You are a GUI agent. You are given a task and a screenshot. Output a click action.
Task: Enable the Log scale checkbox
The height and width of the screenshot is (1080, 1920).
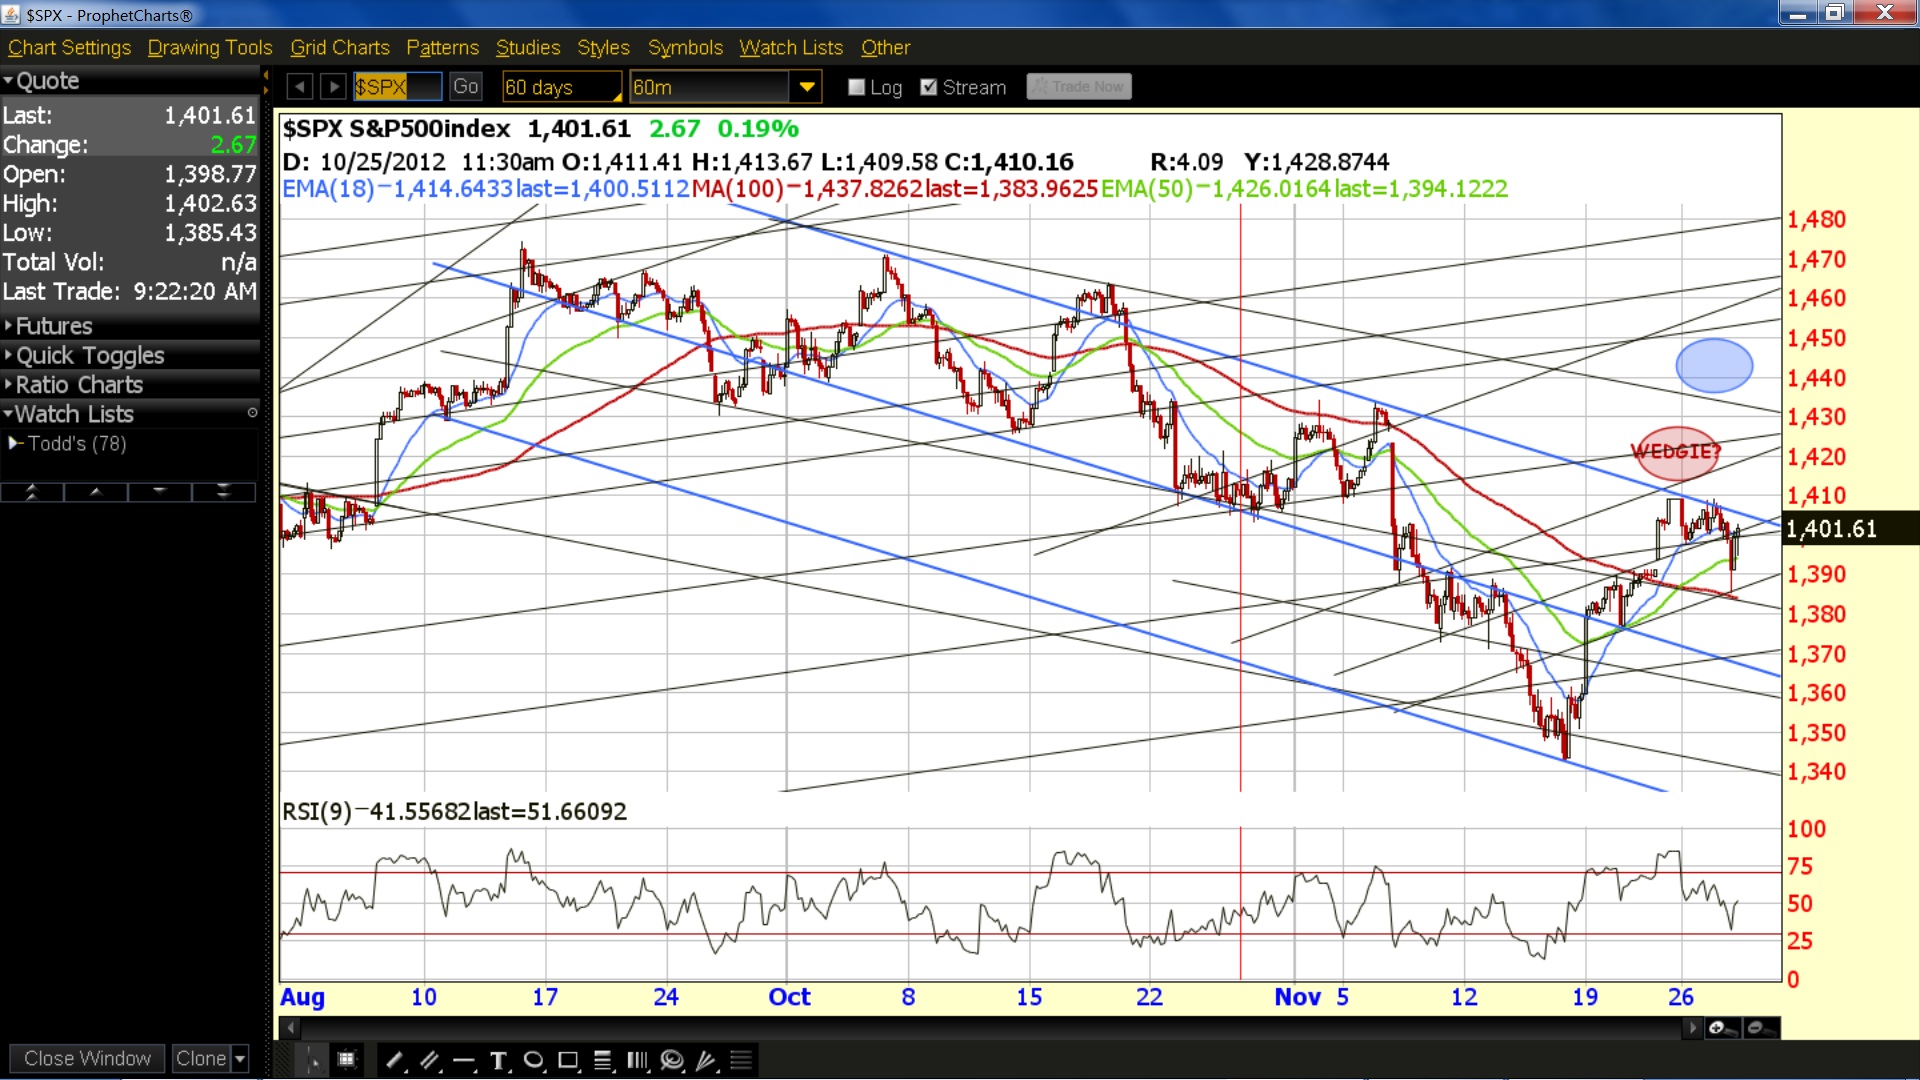[x=856, y=87]
